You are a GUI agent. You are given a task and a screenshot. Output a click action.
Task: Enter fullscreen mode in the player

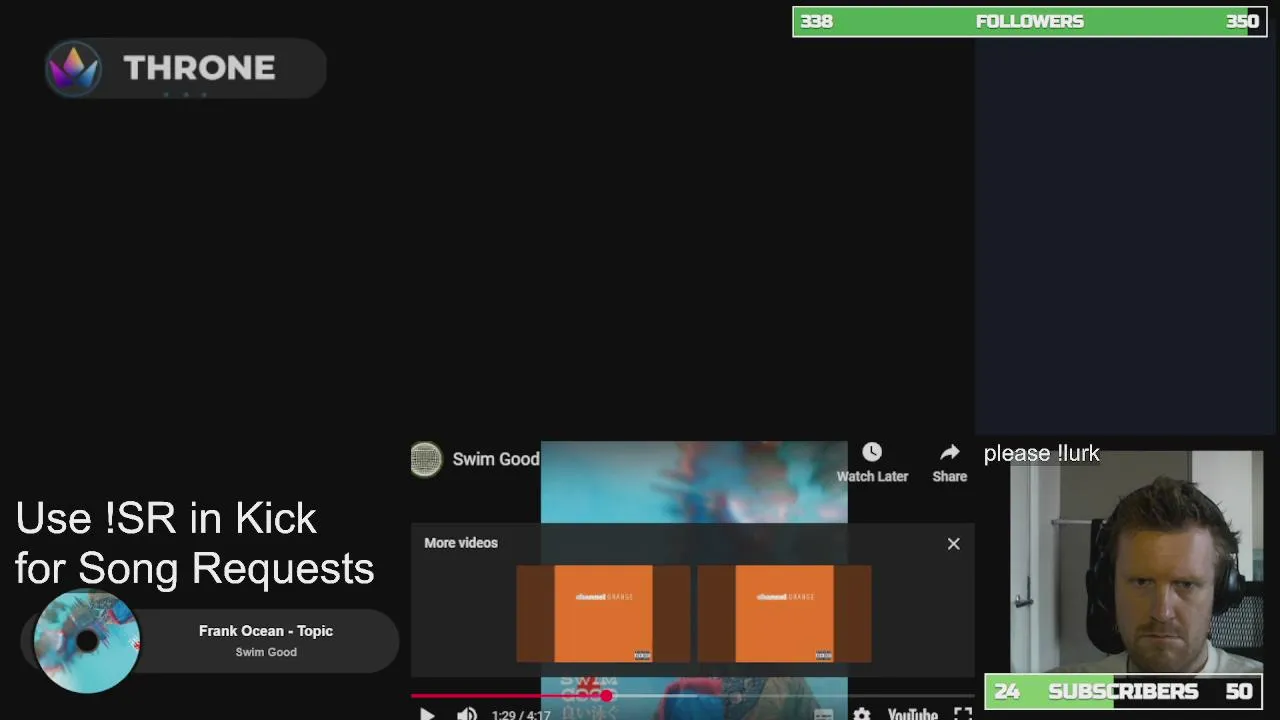963,714
